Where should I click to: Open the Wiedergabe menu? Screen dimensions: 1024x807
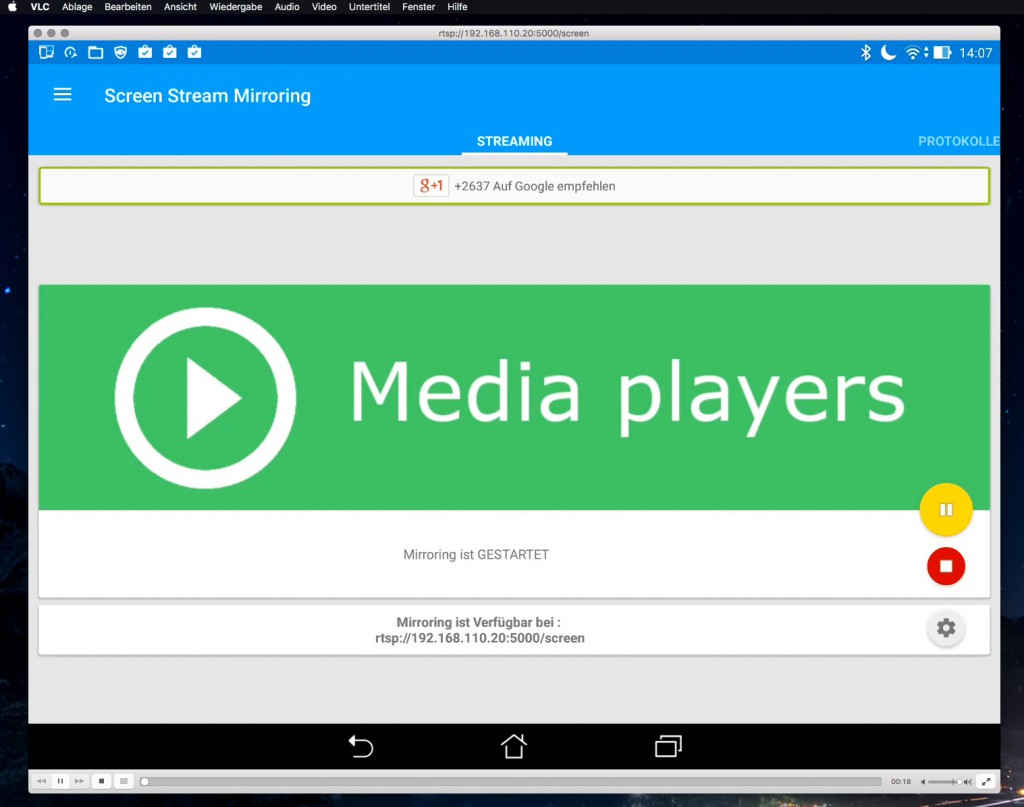point(236,7)
